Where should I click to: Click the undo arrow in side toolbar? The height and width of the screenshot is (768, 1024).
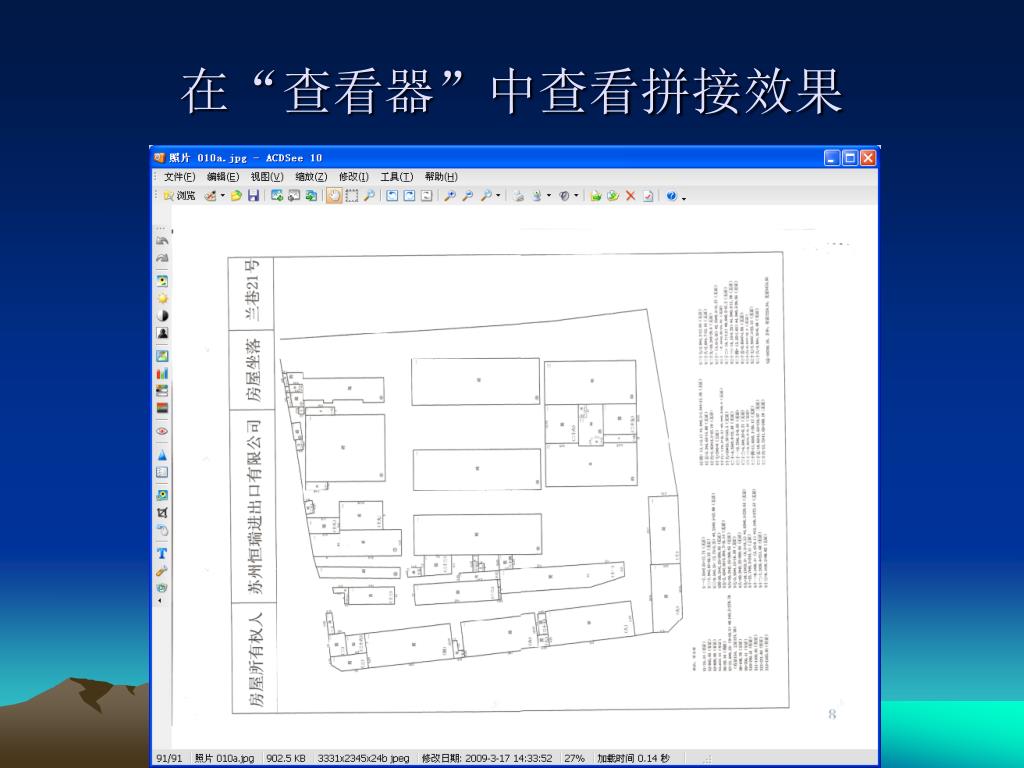tap(162, 240)
